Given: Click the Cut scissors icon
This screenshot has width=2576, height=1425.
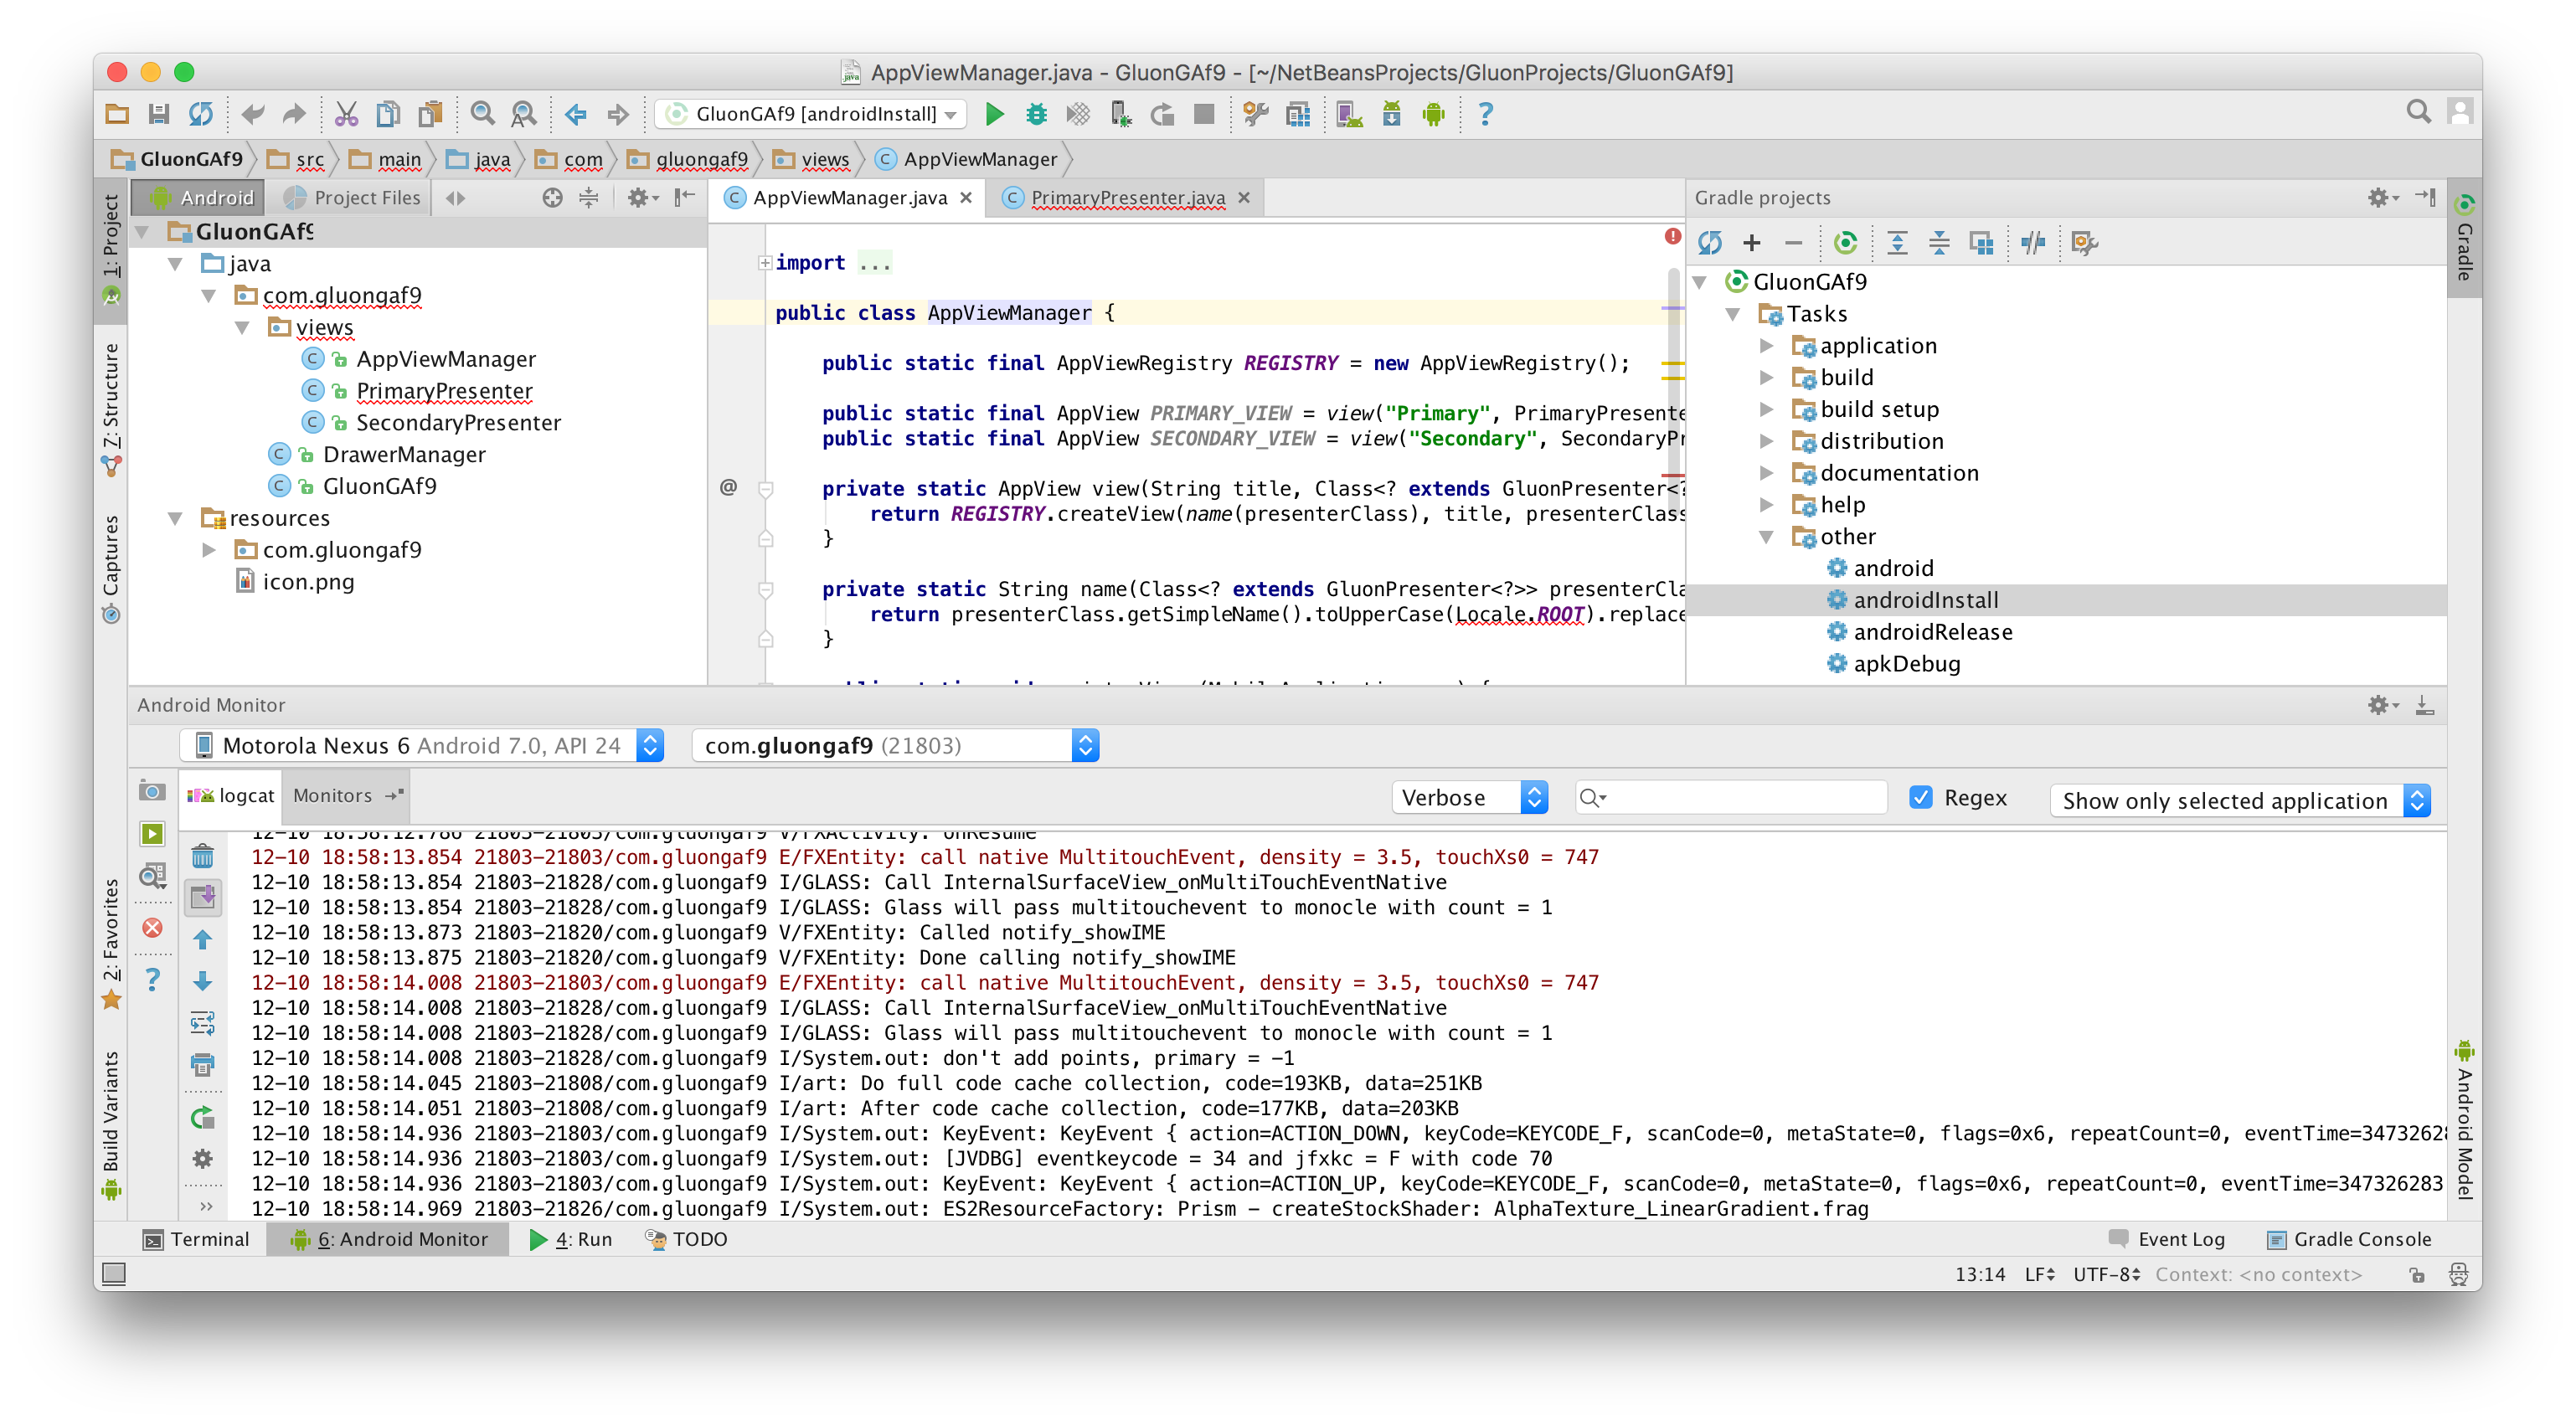Looking at the screenshot, I should [x=346, y=114].
